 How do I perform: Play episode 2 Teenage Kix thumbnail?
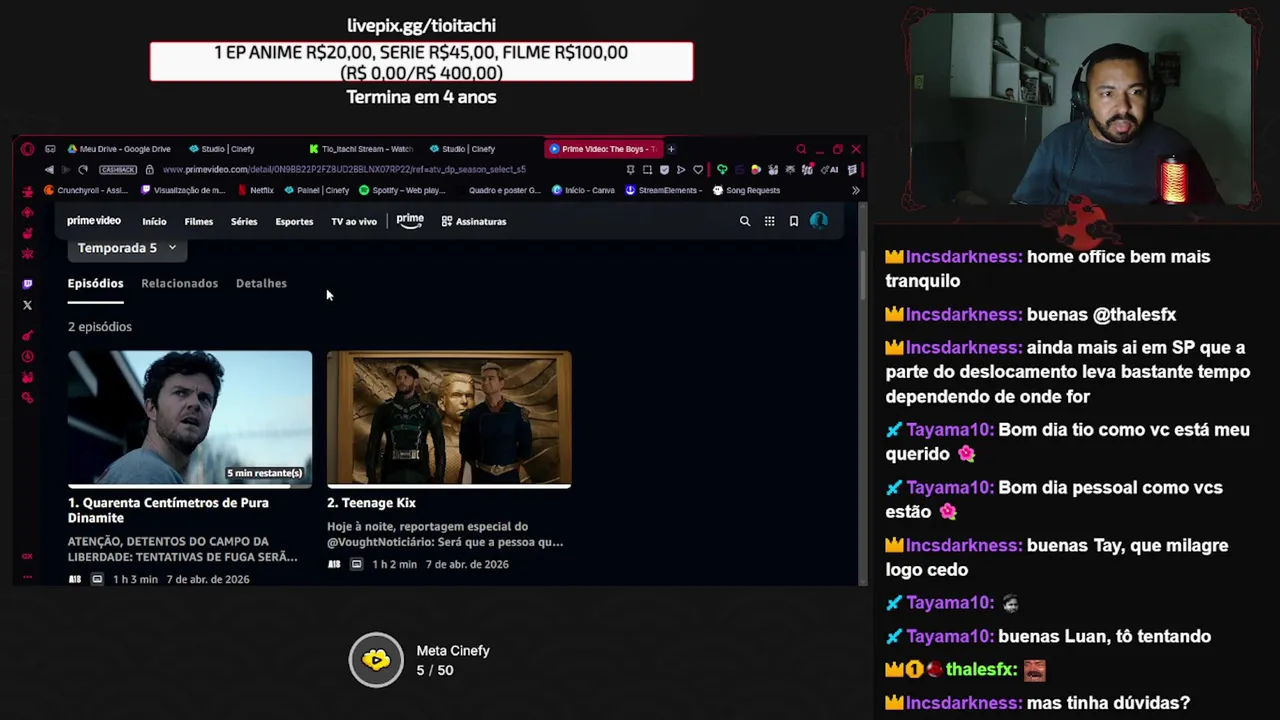[449, 417]
